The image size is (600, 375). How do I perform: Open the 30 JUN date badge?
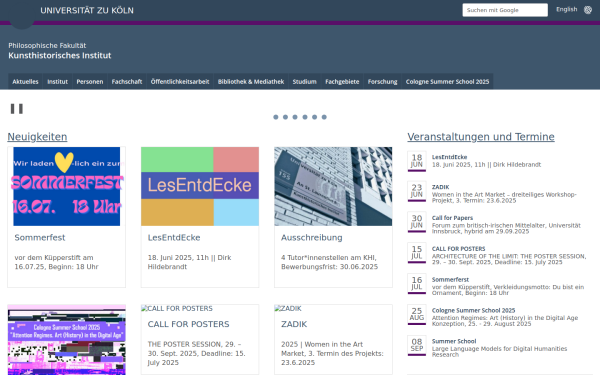[417, 222]
